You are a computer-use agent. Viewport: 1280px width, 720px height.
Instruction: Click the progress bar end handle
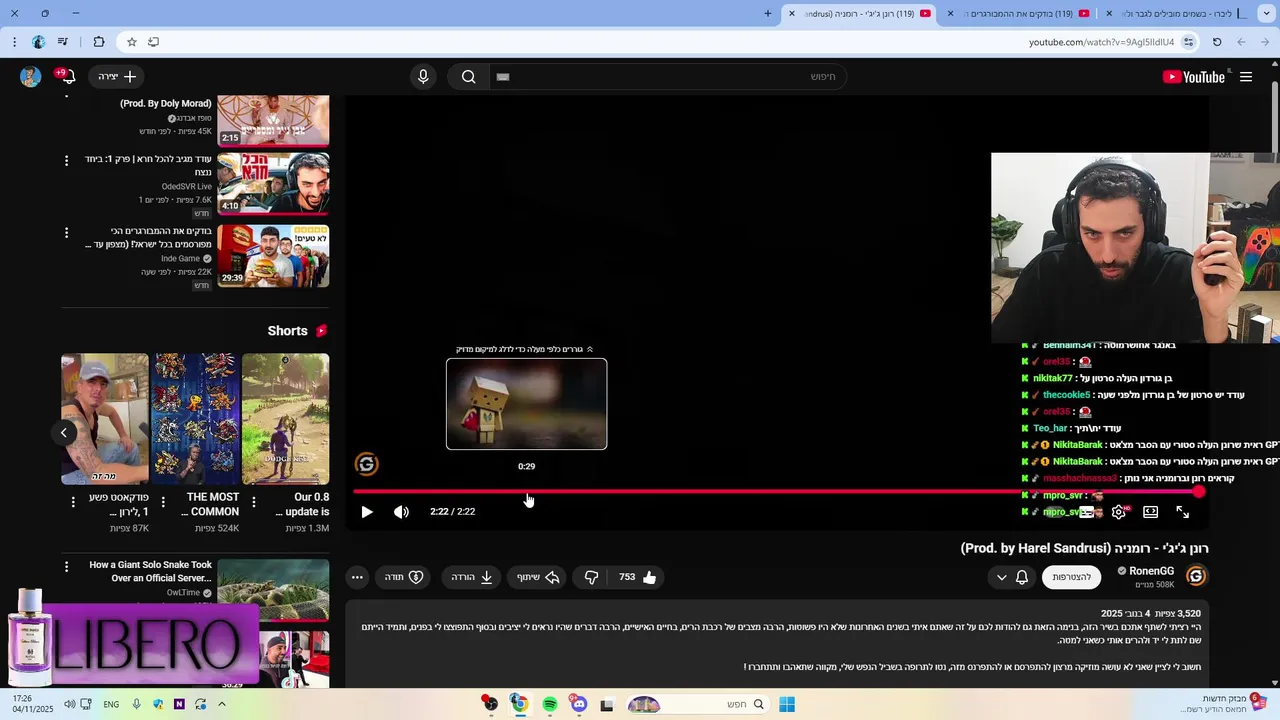(x=1198, y=491)
